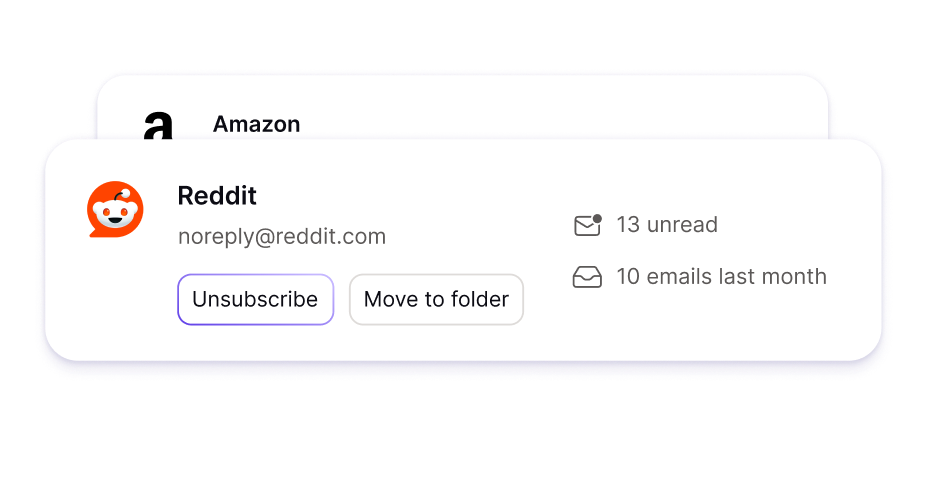
Task: Open the Amazon sender name
Action: pos(256,124)
